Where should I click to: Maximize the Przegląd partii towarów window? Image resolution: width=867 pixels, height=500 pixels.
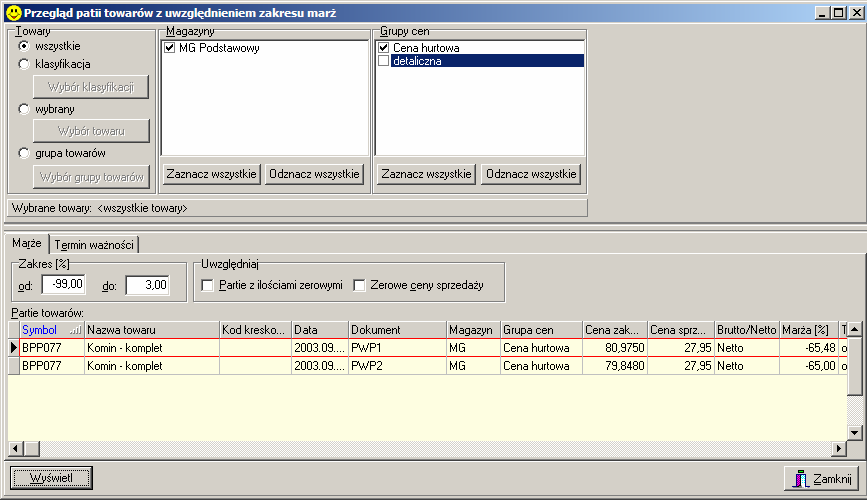click(x=838, y=12)
